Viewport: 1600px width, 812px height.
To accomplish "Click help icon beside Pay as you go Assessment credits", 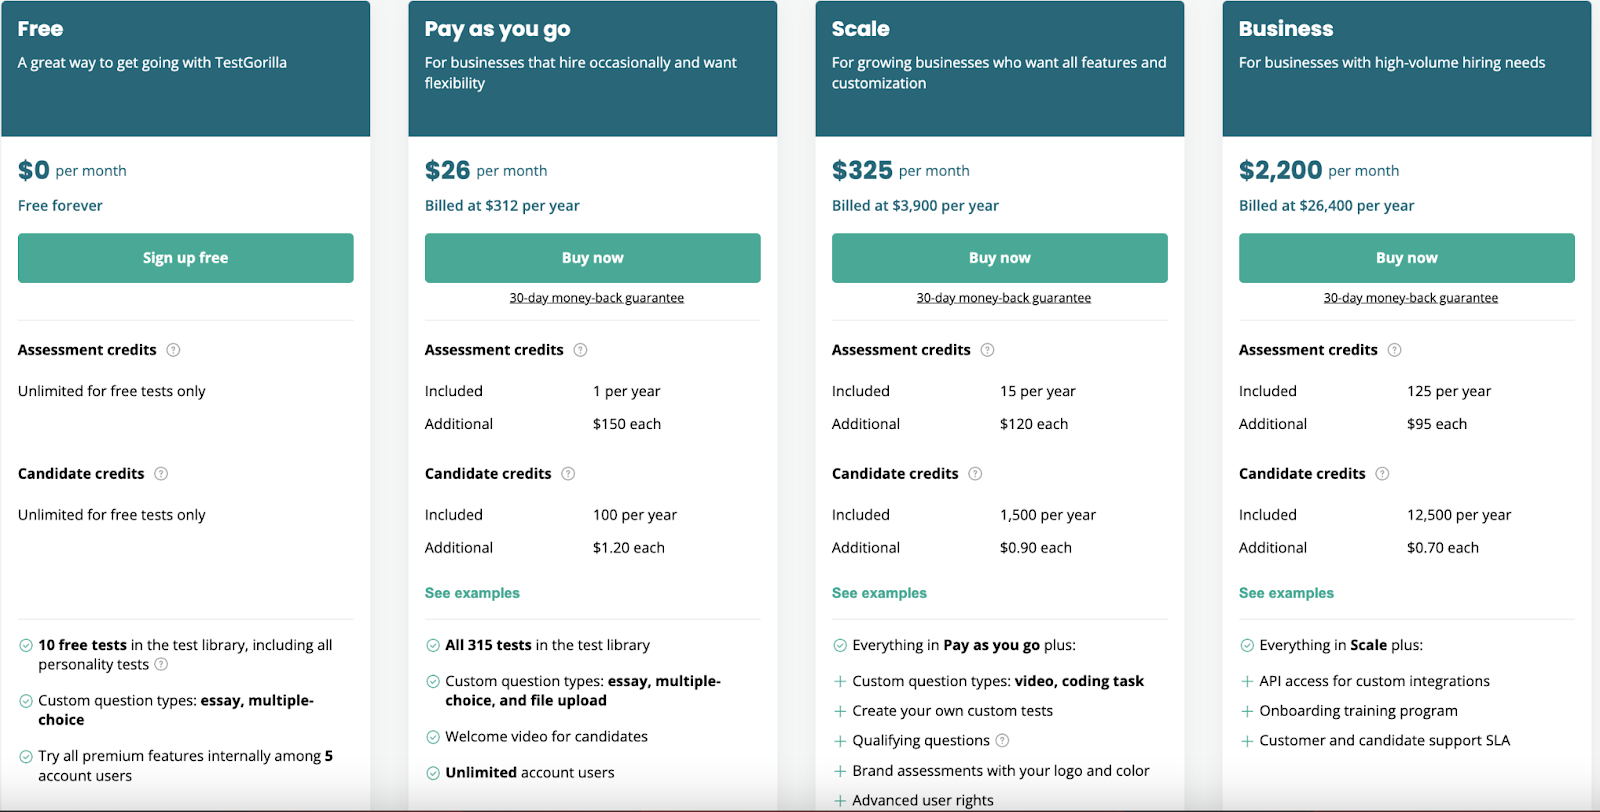I will [x=580, y=350].
